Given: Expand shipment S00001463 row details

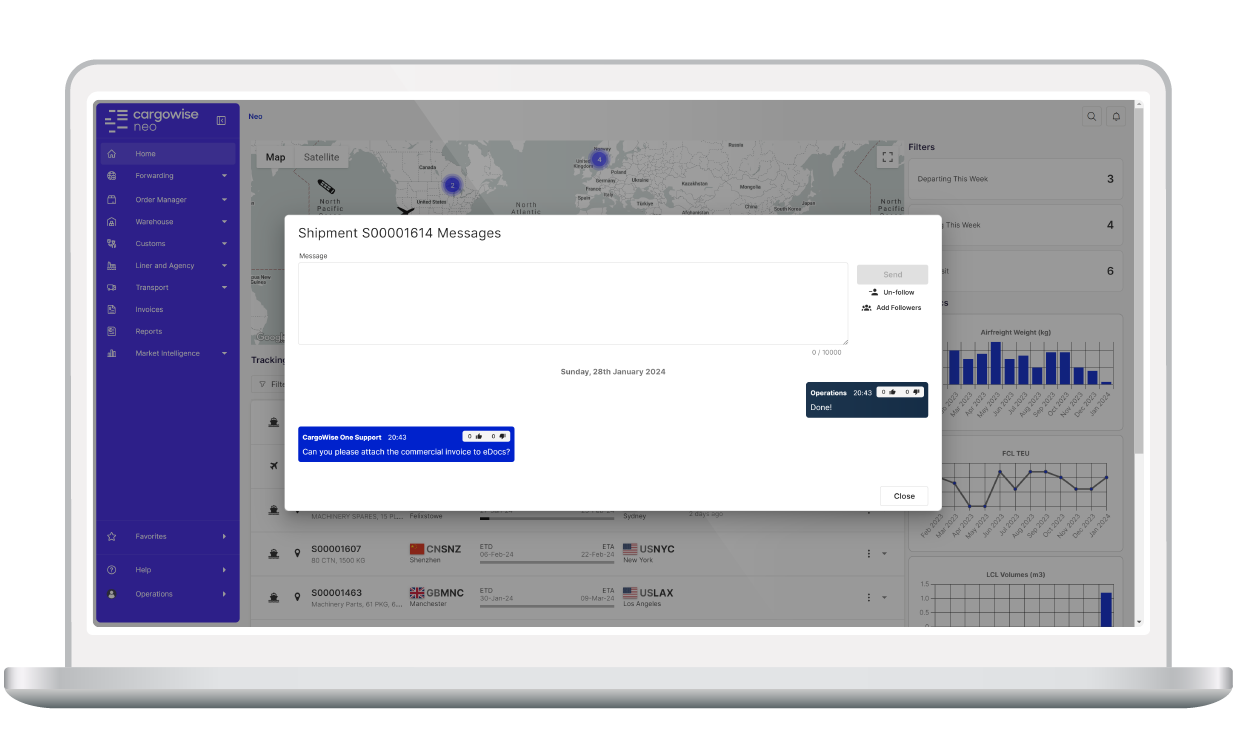Looking at the screenshot, I should [x=884, y=597].
